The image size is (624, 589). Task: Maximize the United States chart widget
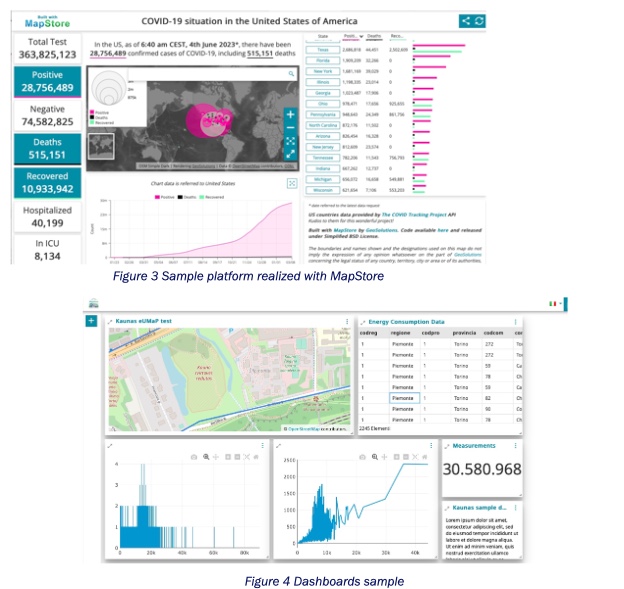[291, 183]
